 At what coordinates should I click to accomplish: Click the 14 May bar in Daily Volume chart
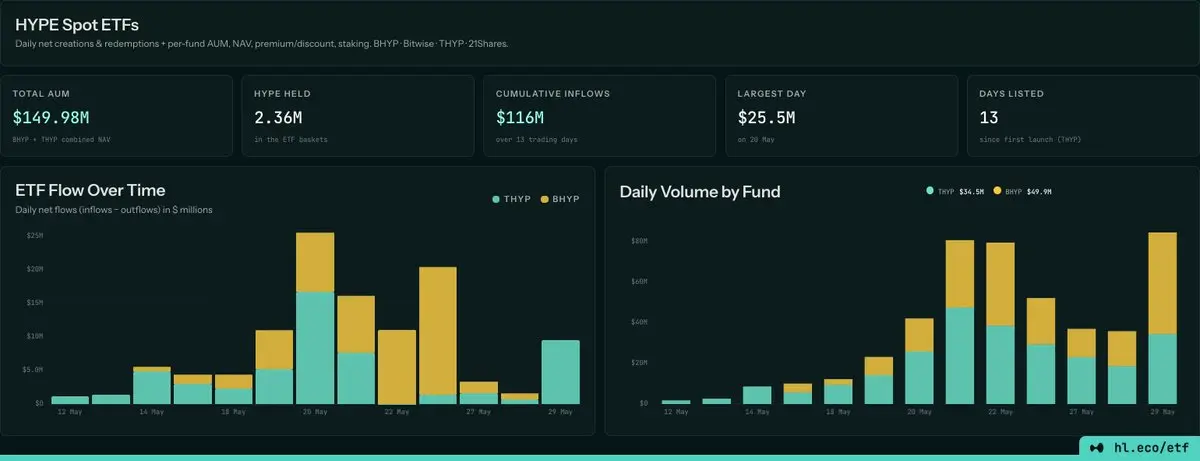point(757,395)
